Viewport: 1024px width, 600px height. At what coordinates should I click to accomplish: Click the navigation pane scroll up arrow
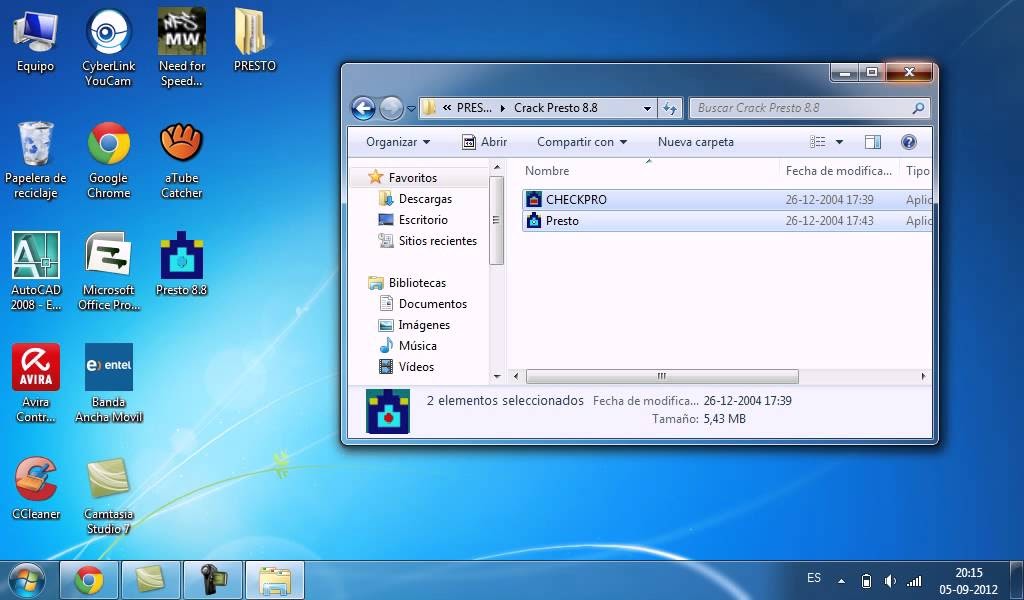click(x=496, y=167)
